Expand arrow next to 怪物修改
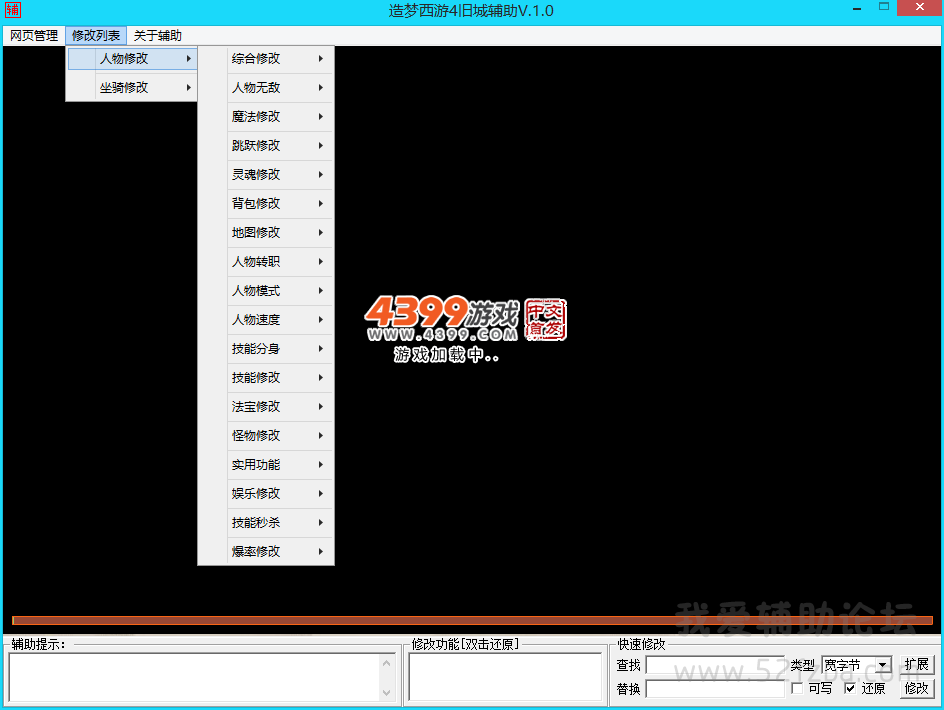 click(x=321, y=435)
